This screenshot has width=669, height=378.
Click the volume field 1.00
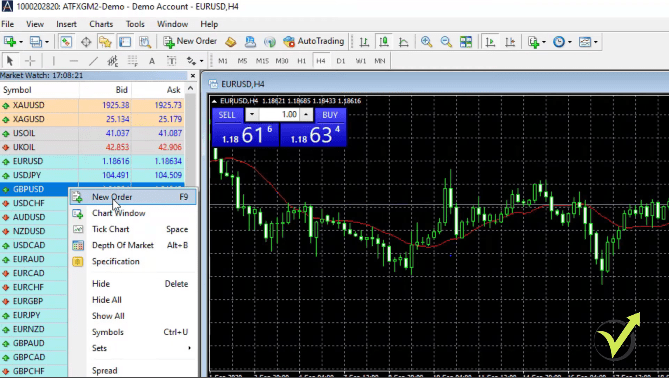(279, 115)
